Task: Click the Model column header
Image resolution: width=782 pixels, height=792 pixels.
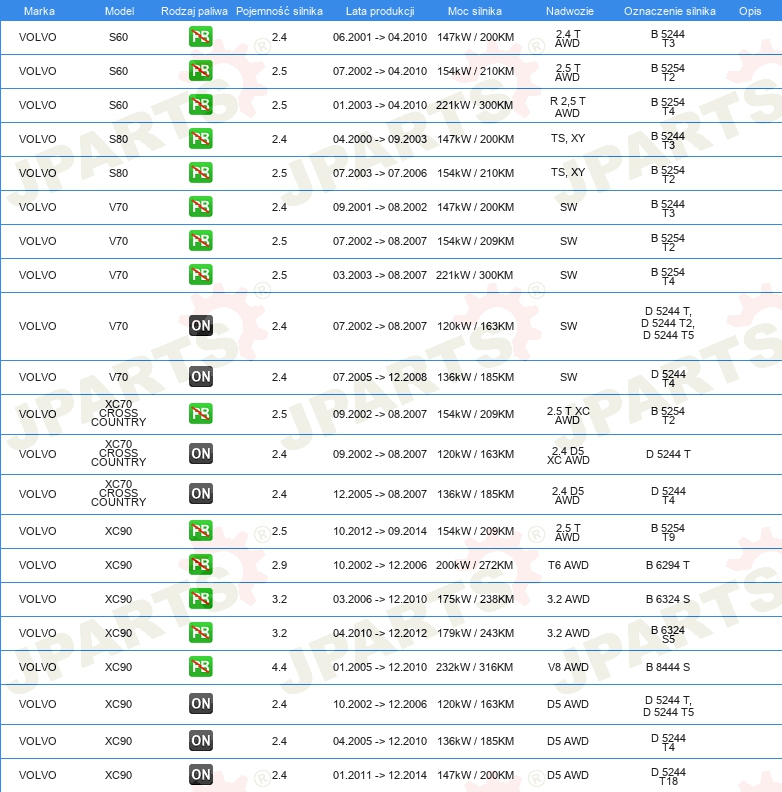Action: pyautogui.click(x=119, y=10)
